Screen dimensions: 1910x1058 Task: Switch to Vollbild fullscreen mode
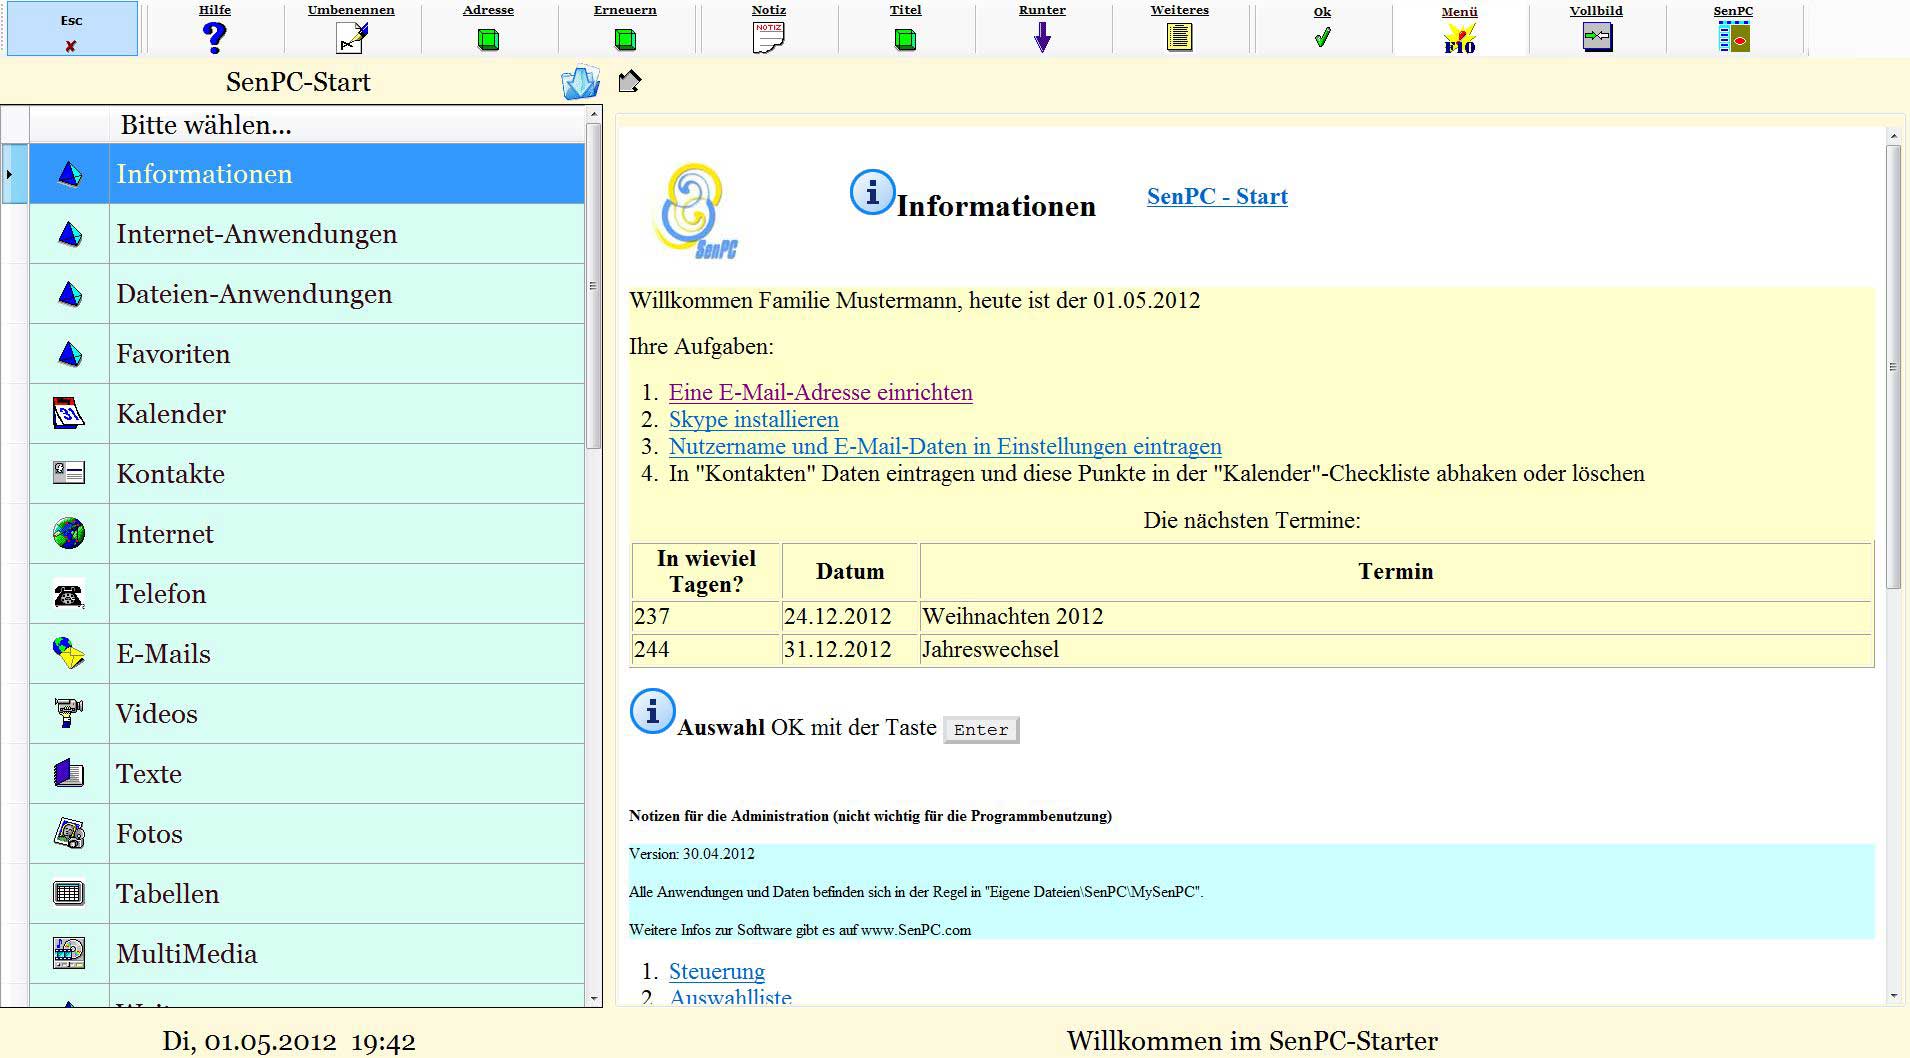tap(1596, 38)
